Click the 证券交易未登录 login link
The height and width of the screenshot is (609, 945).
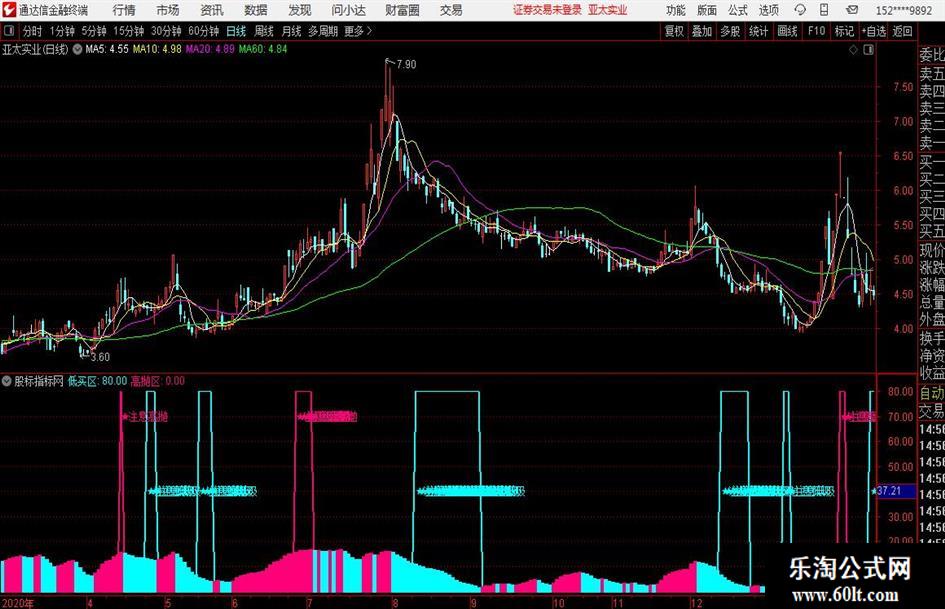(547, 10)
